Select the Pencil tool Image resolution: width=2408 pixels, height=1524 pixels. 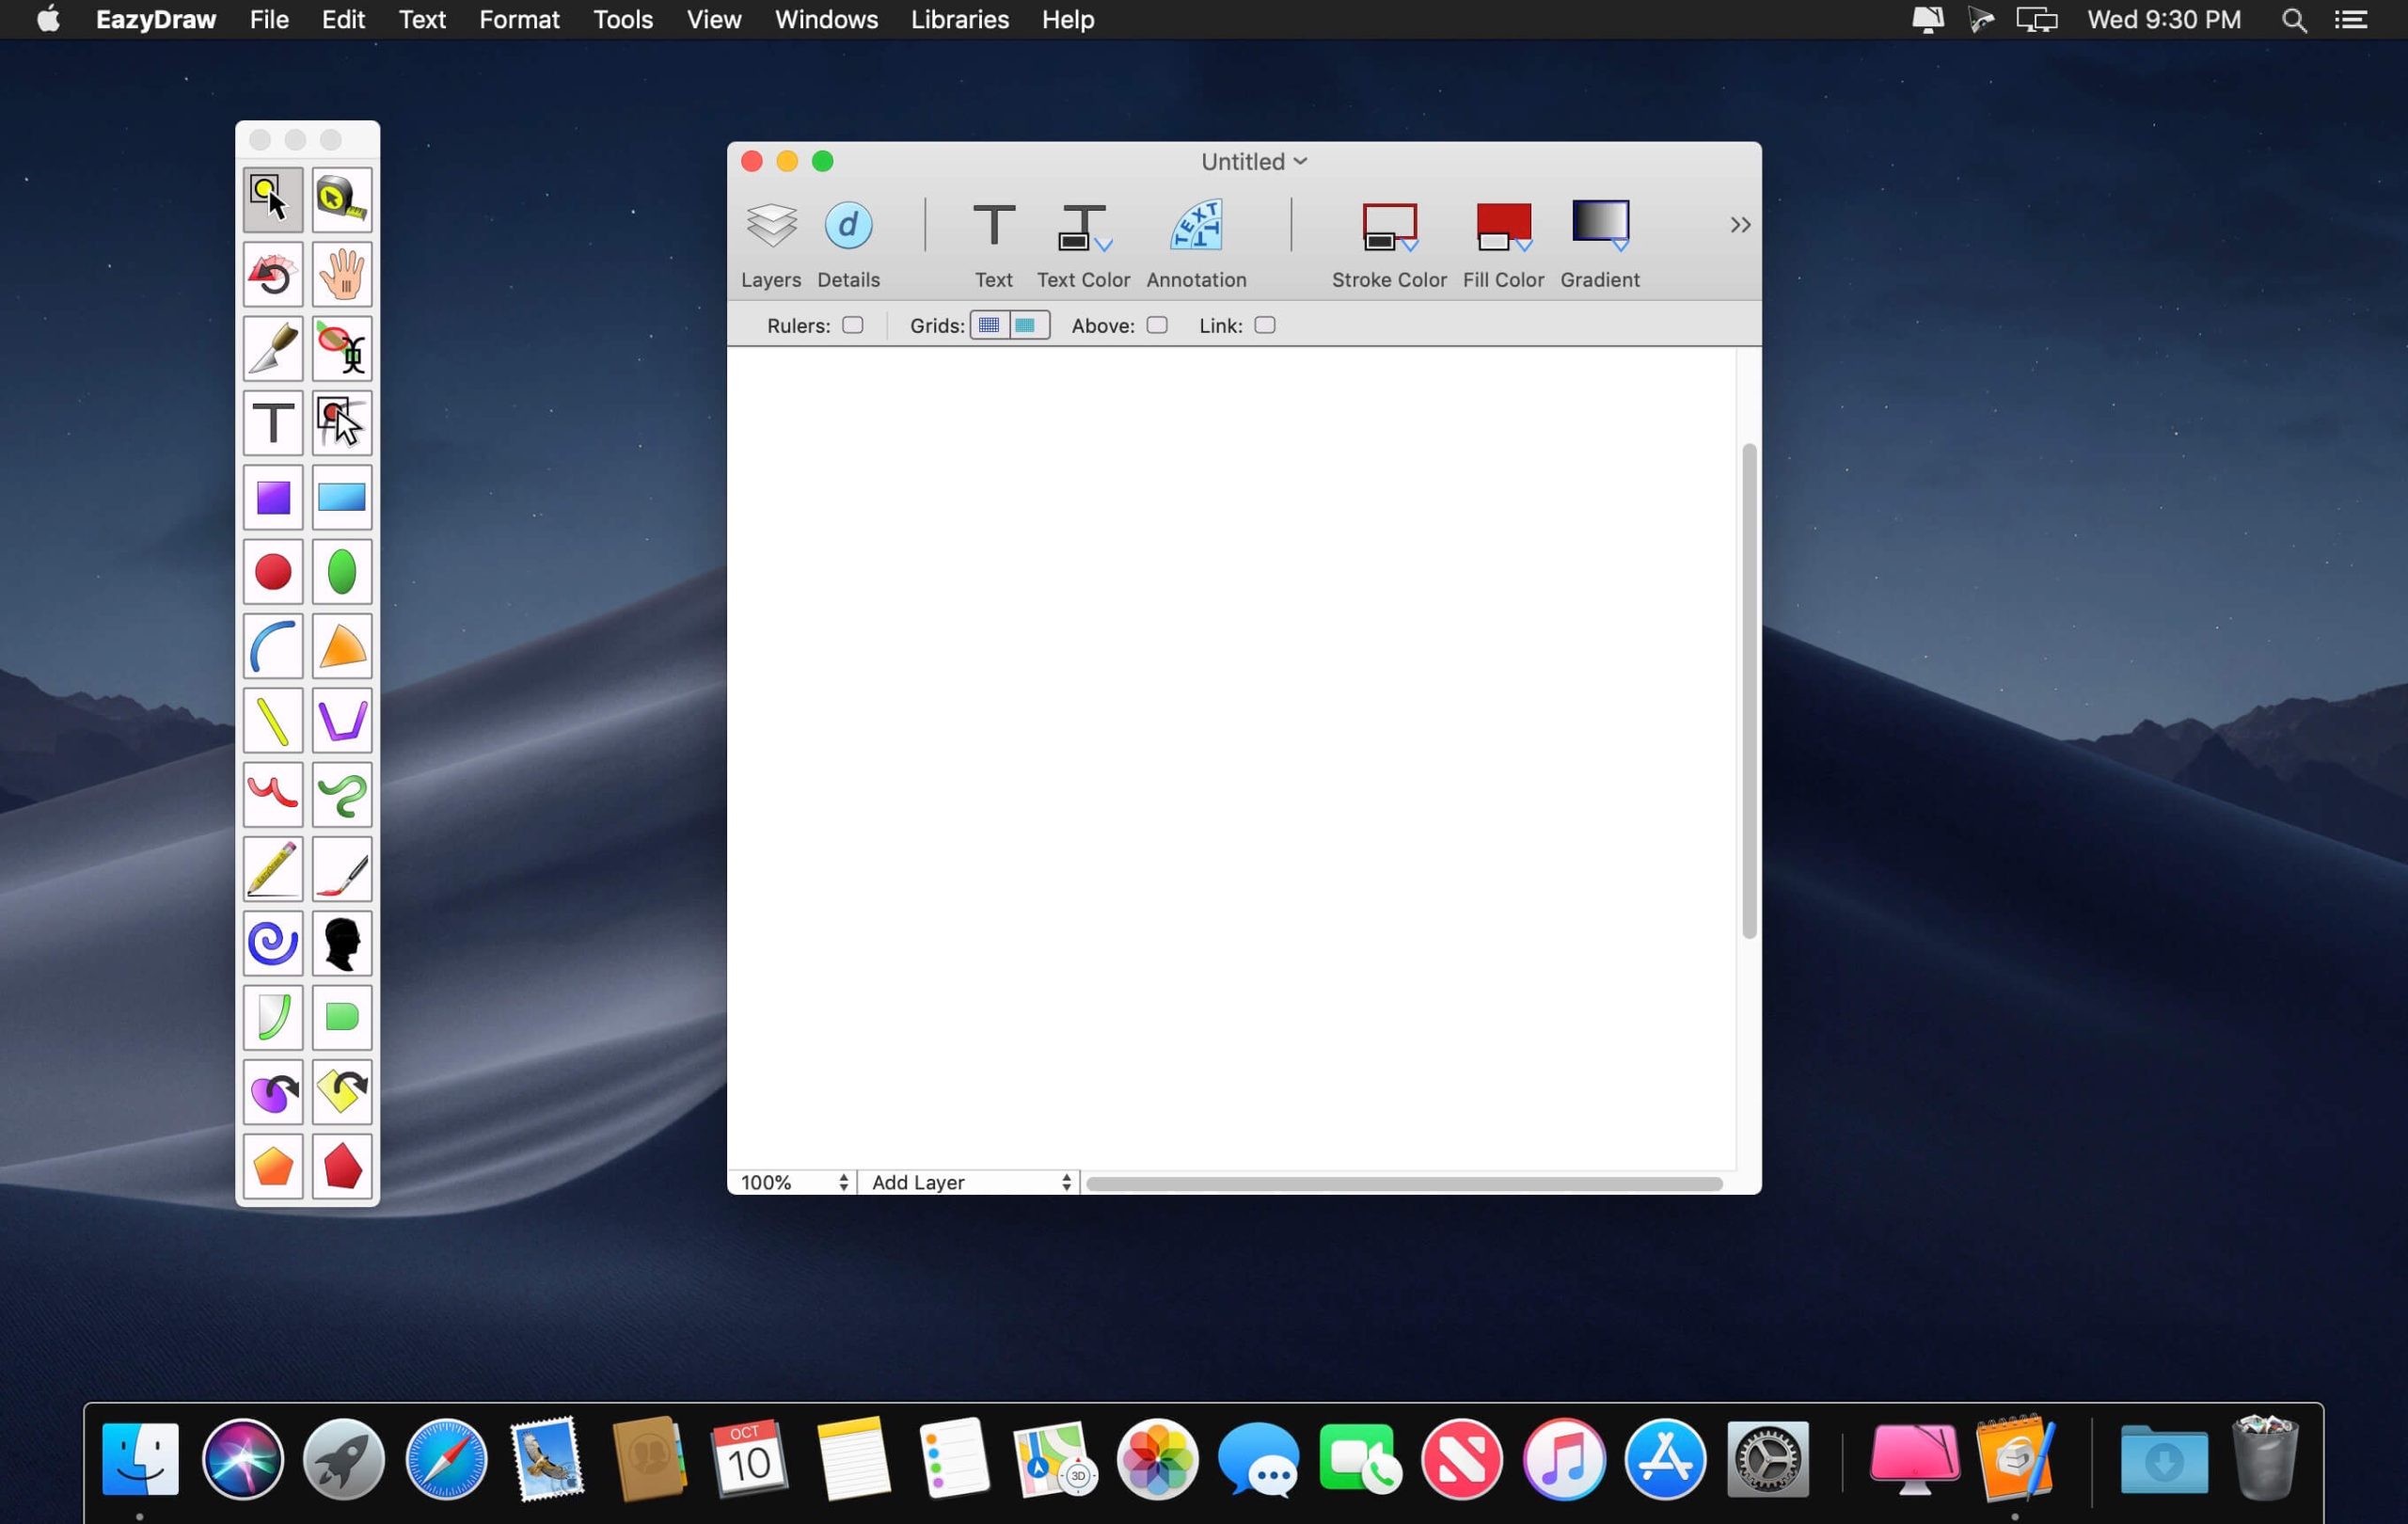[x=272, y=869]
